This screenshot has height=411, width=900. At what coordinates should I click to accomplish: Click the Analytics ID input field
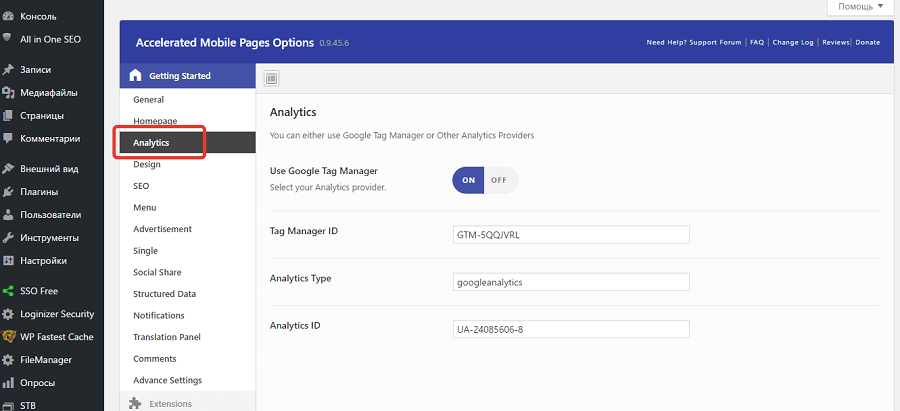point(571,329)
